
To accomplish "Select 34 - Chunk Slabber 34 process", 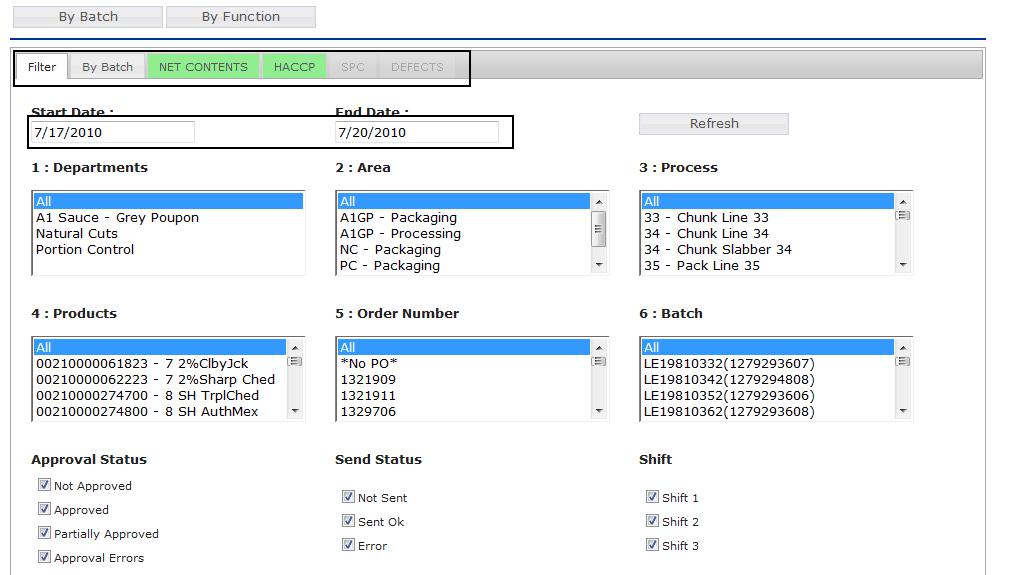I will pos(717,249).
